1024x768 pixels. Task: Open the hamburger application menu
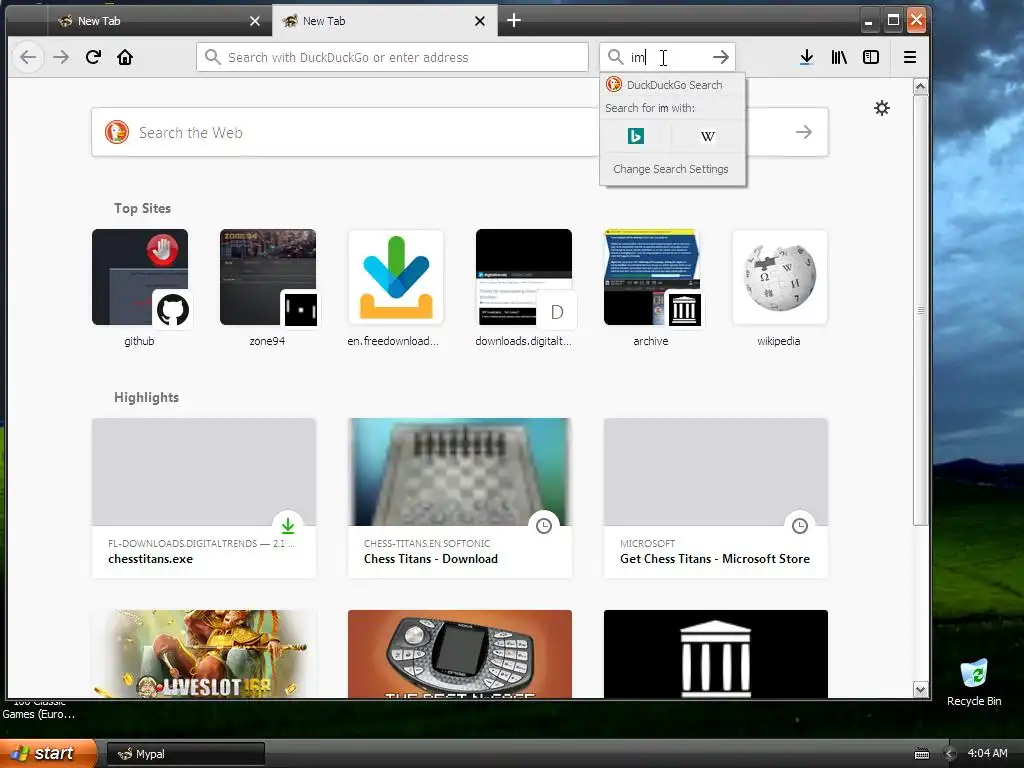click(x=910, y=57)
